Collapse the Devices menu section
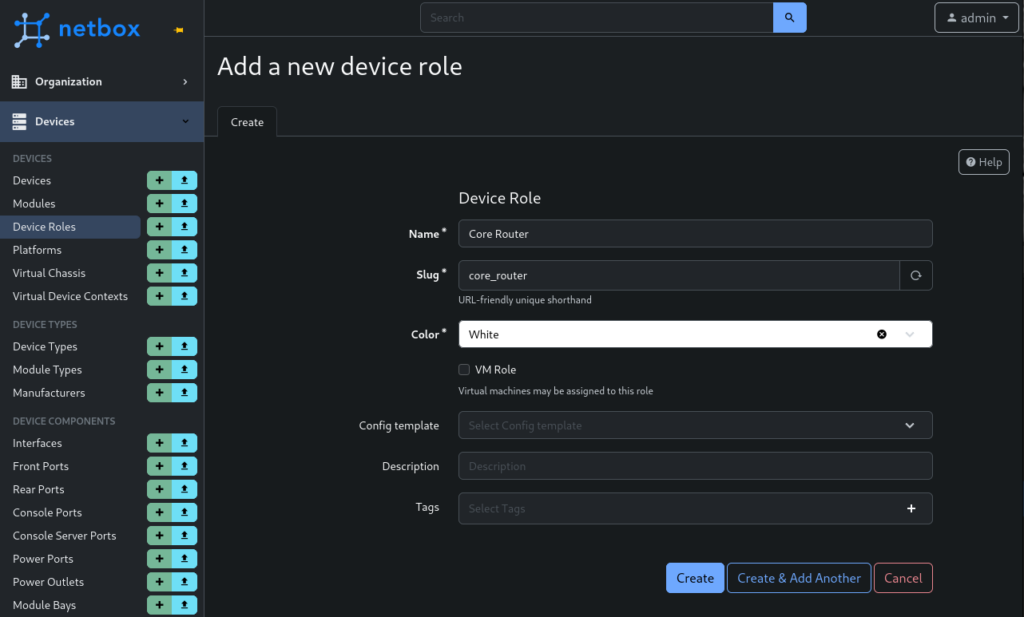 tap(100, 122)
